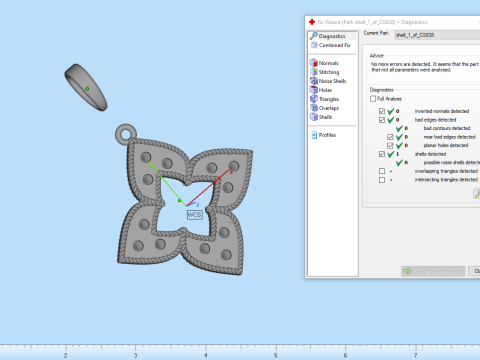Click the Current Part name field
Viewport: 480px width, 360px height.
point(437,35)
